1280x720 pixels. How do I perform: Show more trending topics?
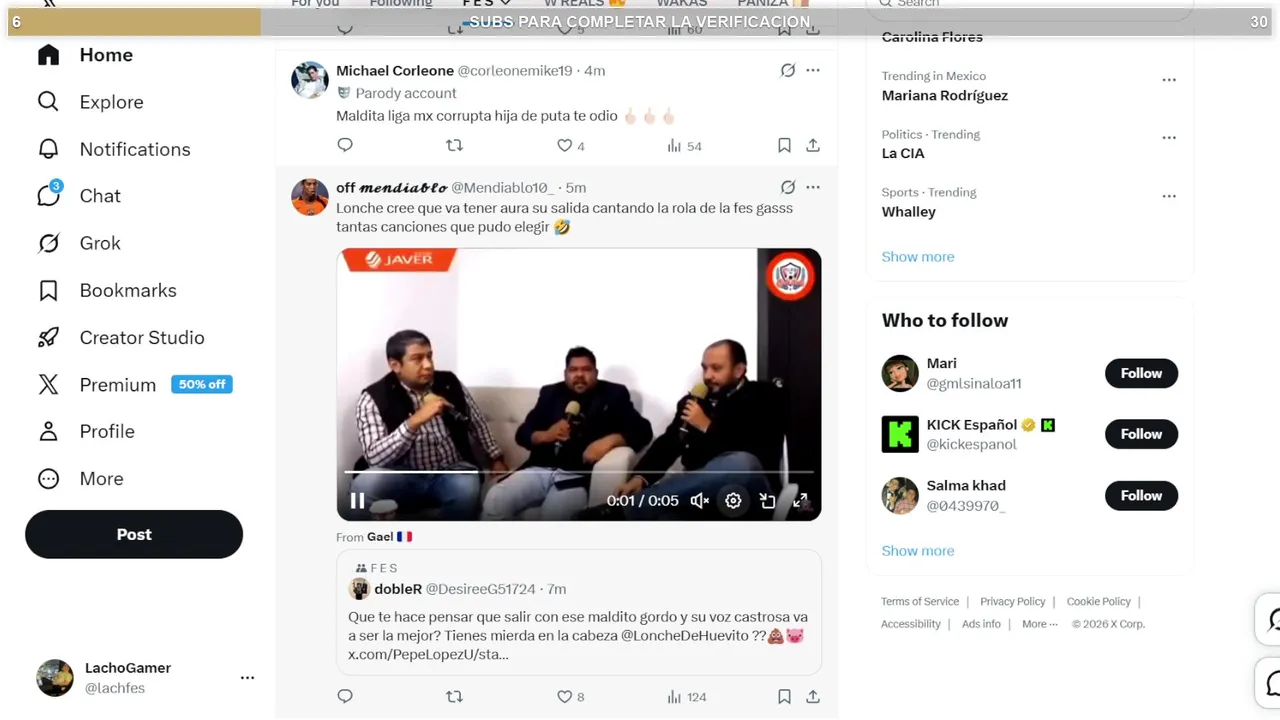click(918, 257)
